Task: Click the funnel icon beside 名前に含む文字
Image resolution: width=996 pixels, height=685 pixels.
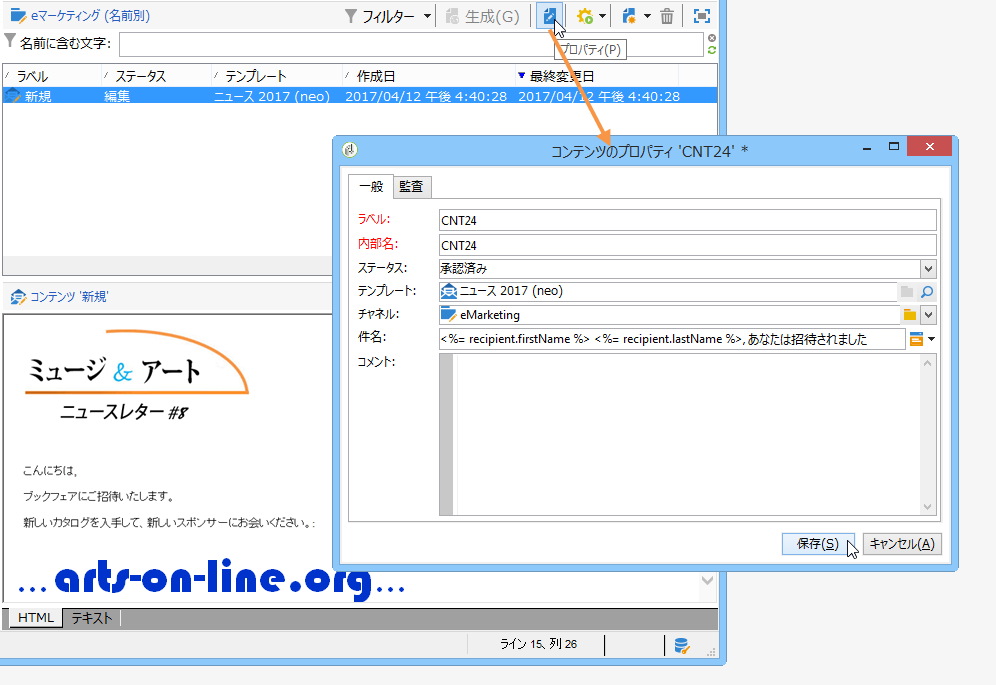Action: coord(10,41)
